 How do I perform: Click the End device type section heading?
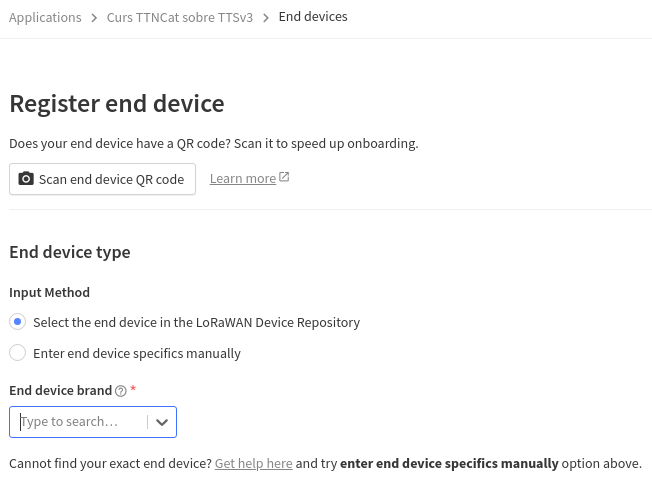click(x=70, y=252)
